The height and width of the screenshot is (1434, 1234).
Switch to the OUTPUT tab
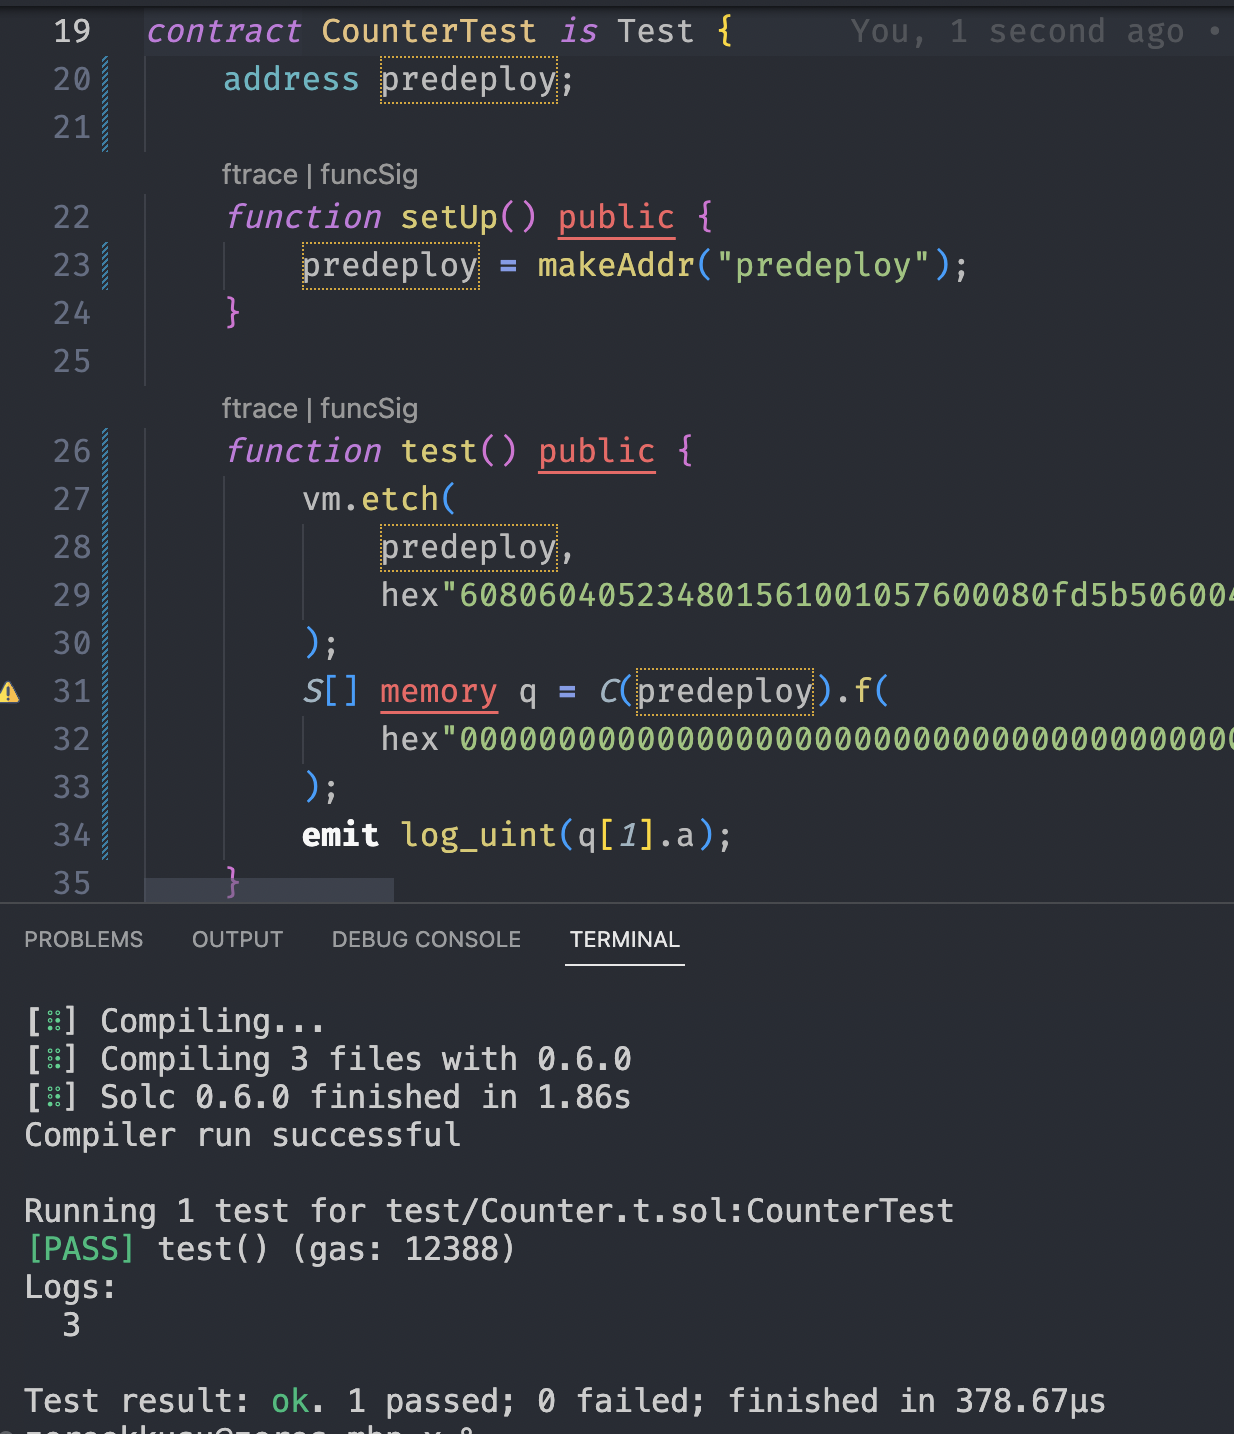238,939
